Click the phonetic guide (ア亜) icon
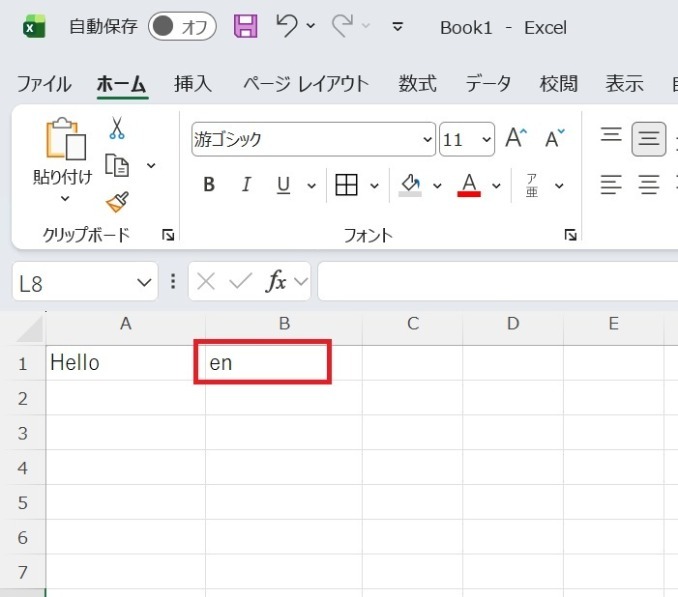The height and width of the screenshot is (597, 678). point(532,185)
